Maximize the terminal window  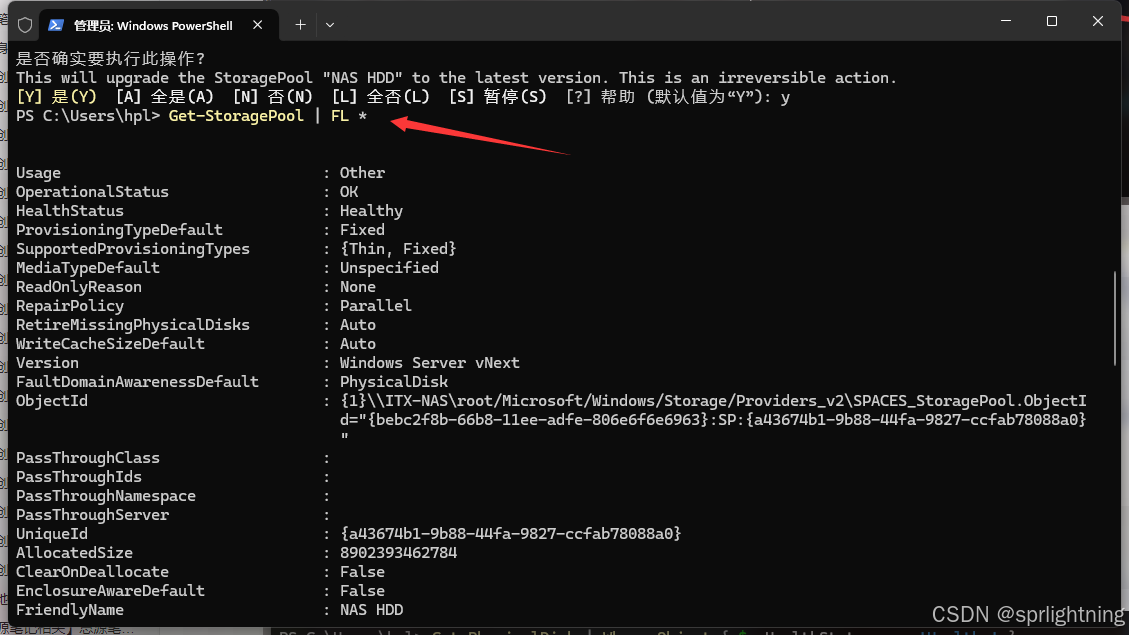pyautogui.click(x=1052, y=21)
